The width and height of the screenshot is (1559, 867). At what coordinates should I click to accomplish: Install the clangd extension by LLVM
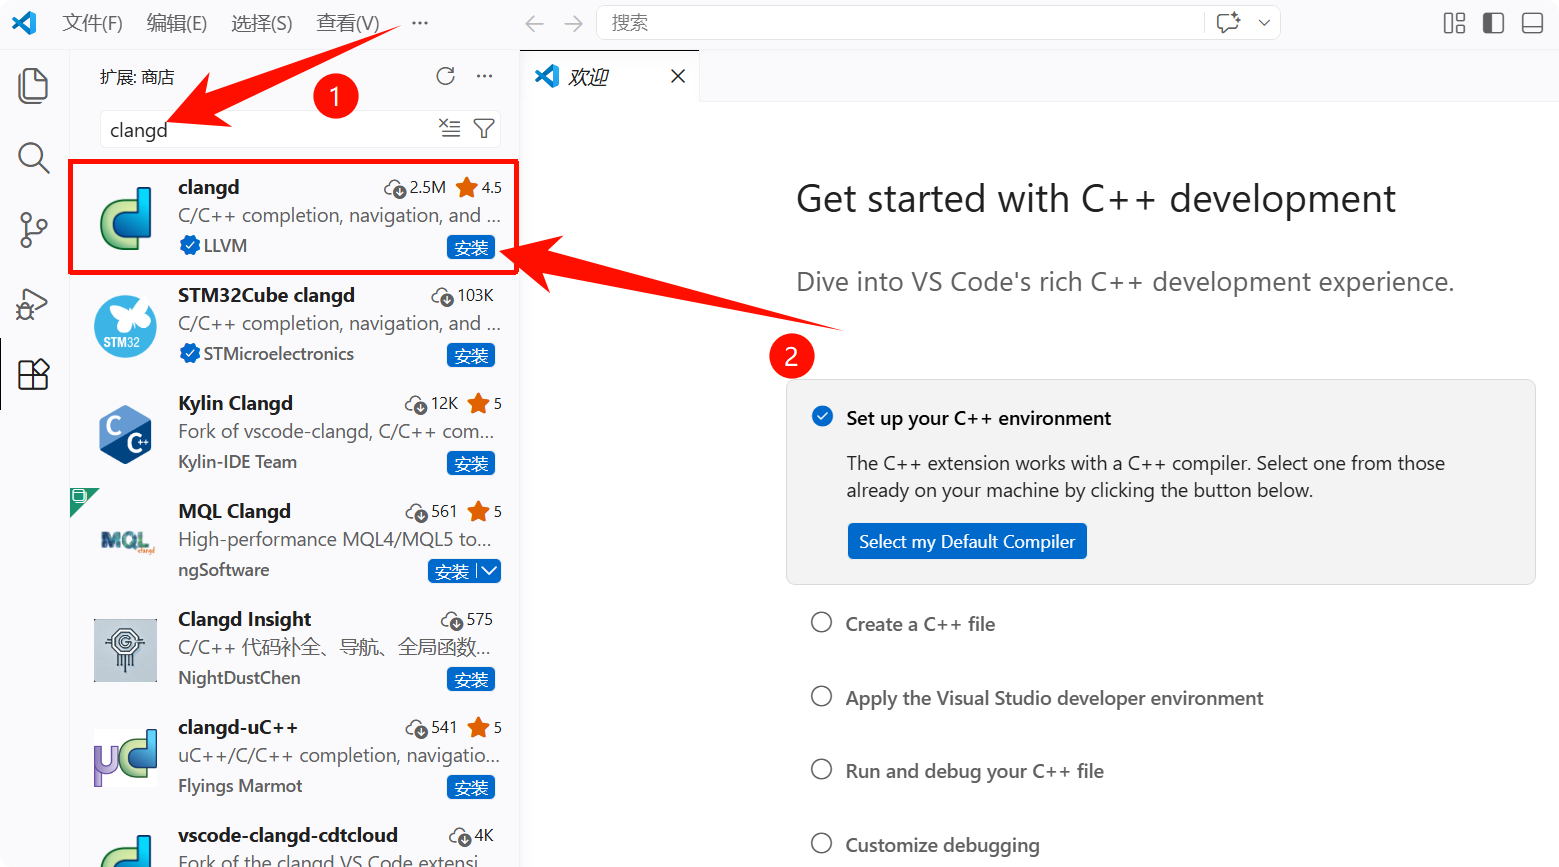click(x=471, y=247)
